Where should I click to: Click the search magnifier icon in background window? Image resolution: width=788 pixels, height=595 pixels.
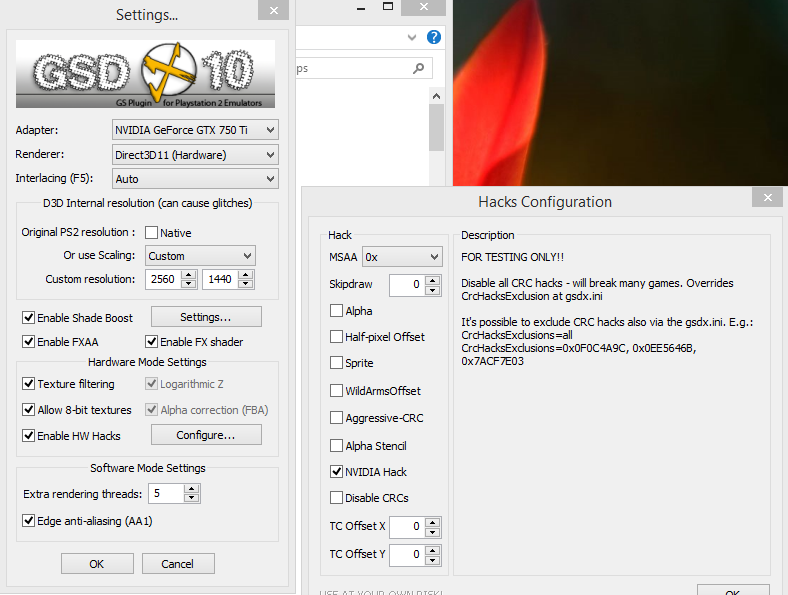(x=418, y=68)
